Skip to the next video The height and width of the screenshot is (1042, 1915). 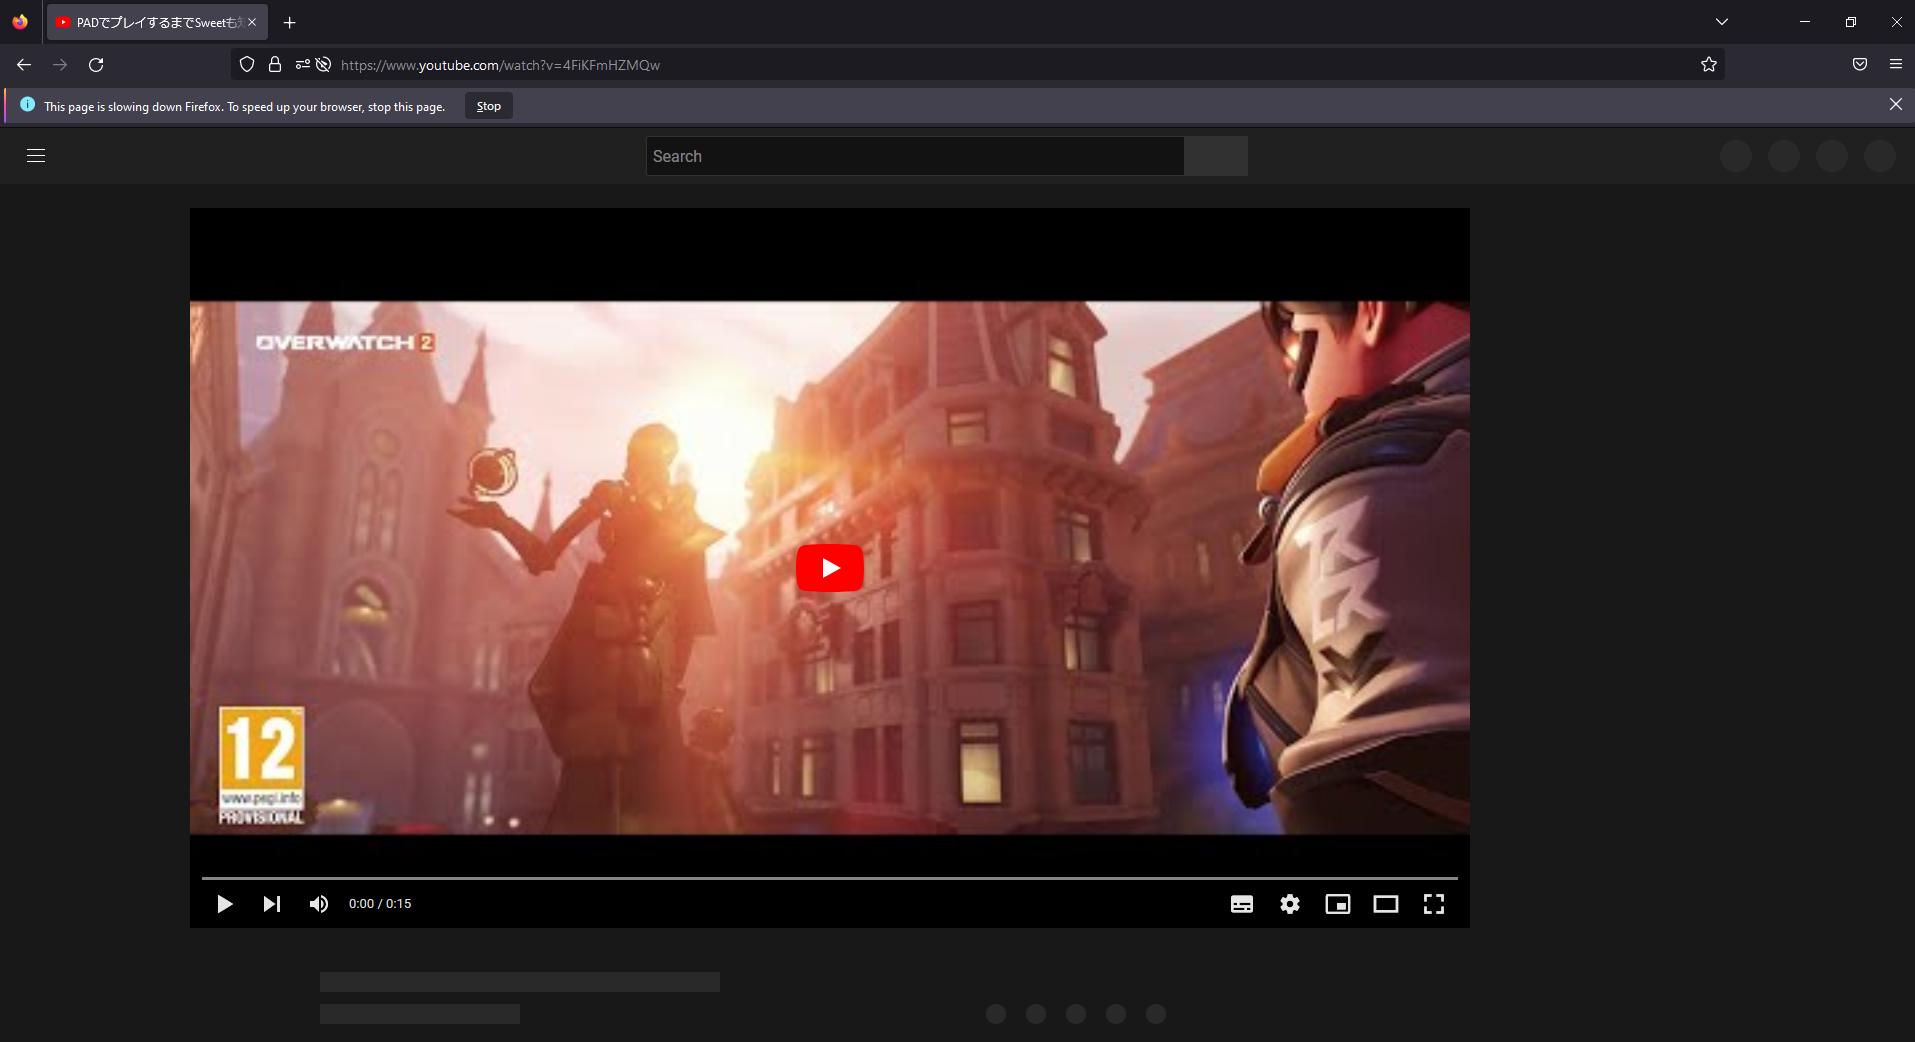tap(272, 904)
